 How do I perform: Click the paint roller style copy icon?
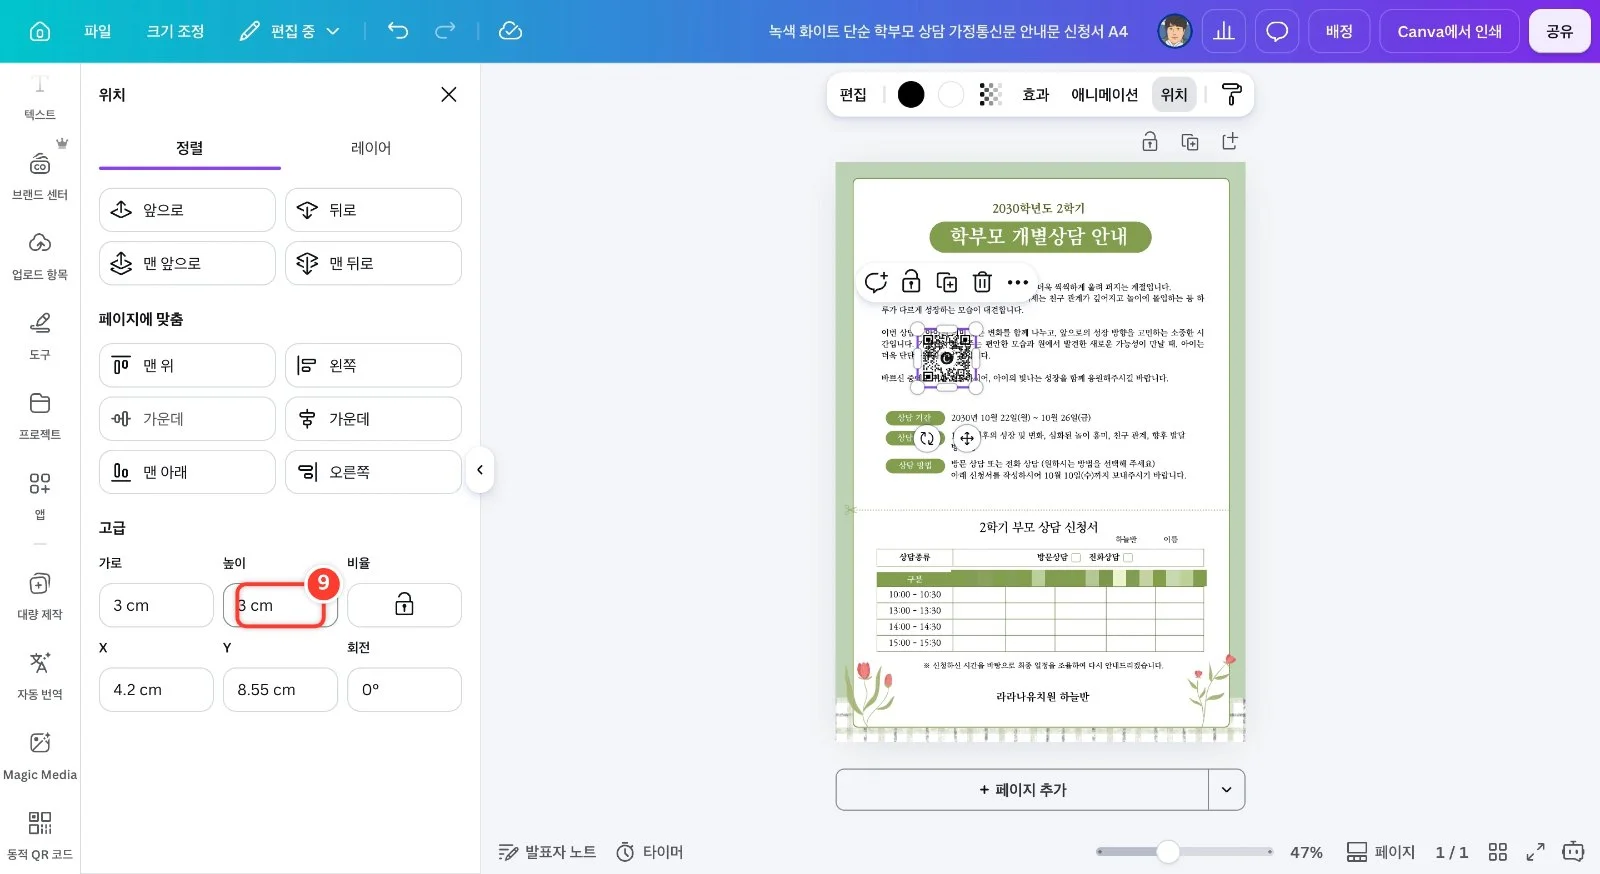(1232, 94)
